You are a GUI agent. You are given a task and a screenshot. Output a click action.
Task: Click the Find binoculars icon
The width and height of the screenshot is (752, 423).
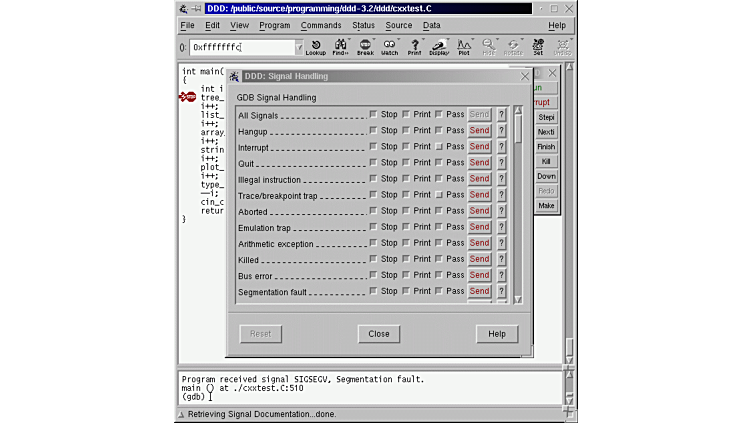point(340,46)
